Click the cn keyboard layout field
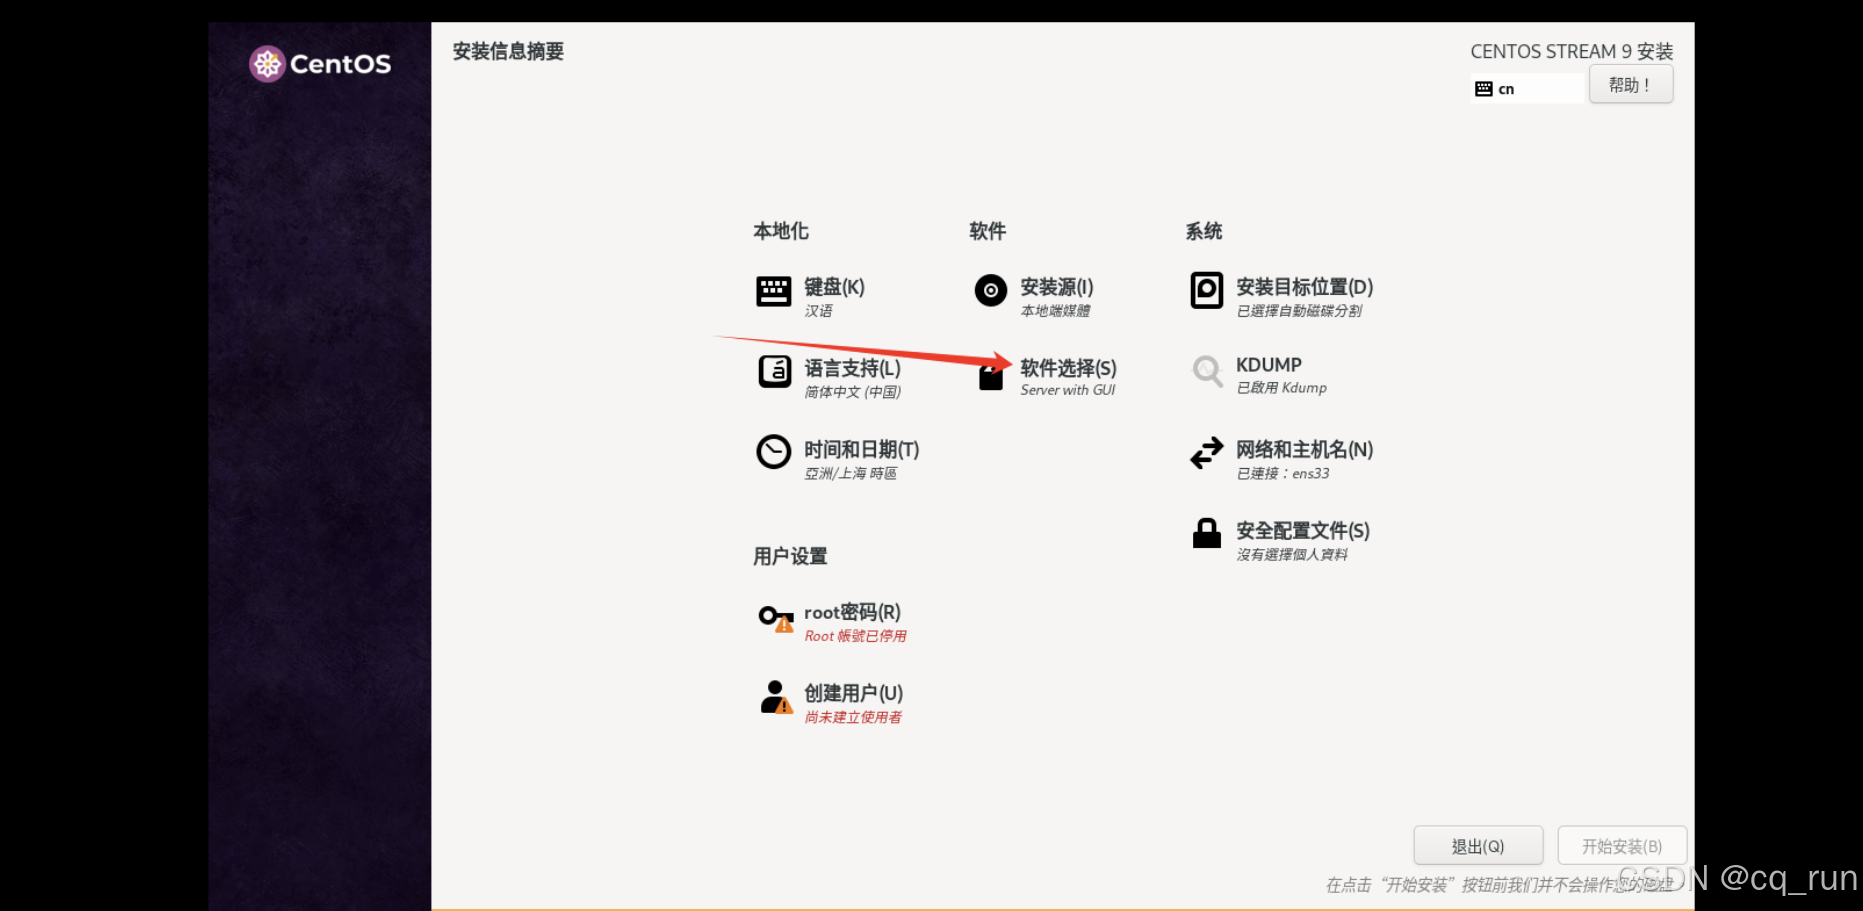 tap(1527, 89)
